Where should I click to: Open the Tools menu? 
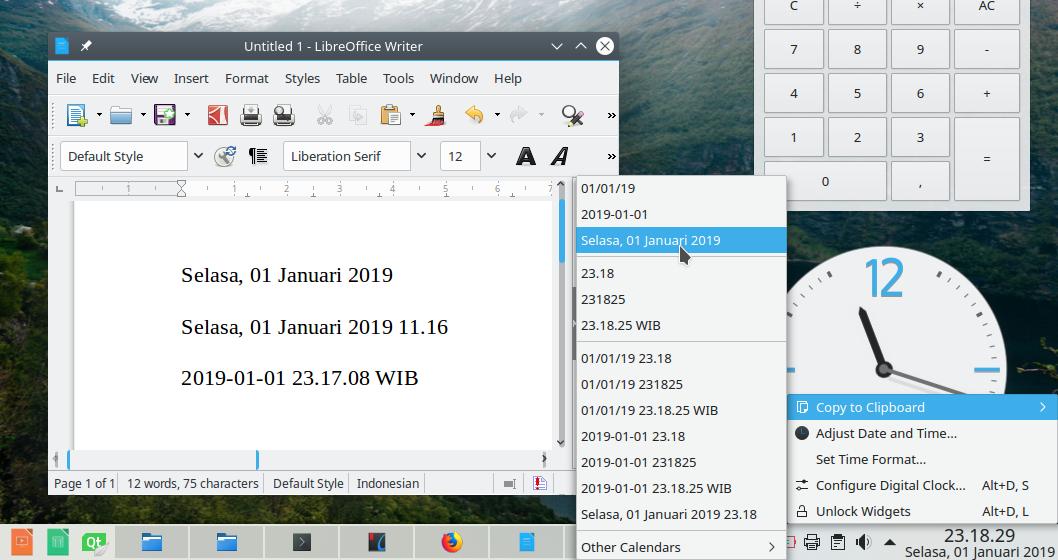(398, 78)
